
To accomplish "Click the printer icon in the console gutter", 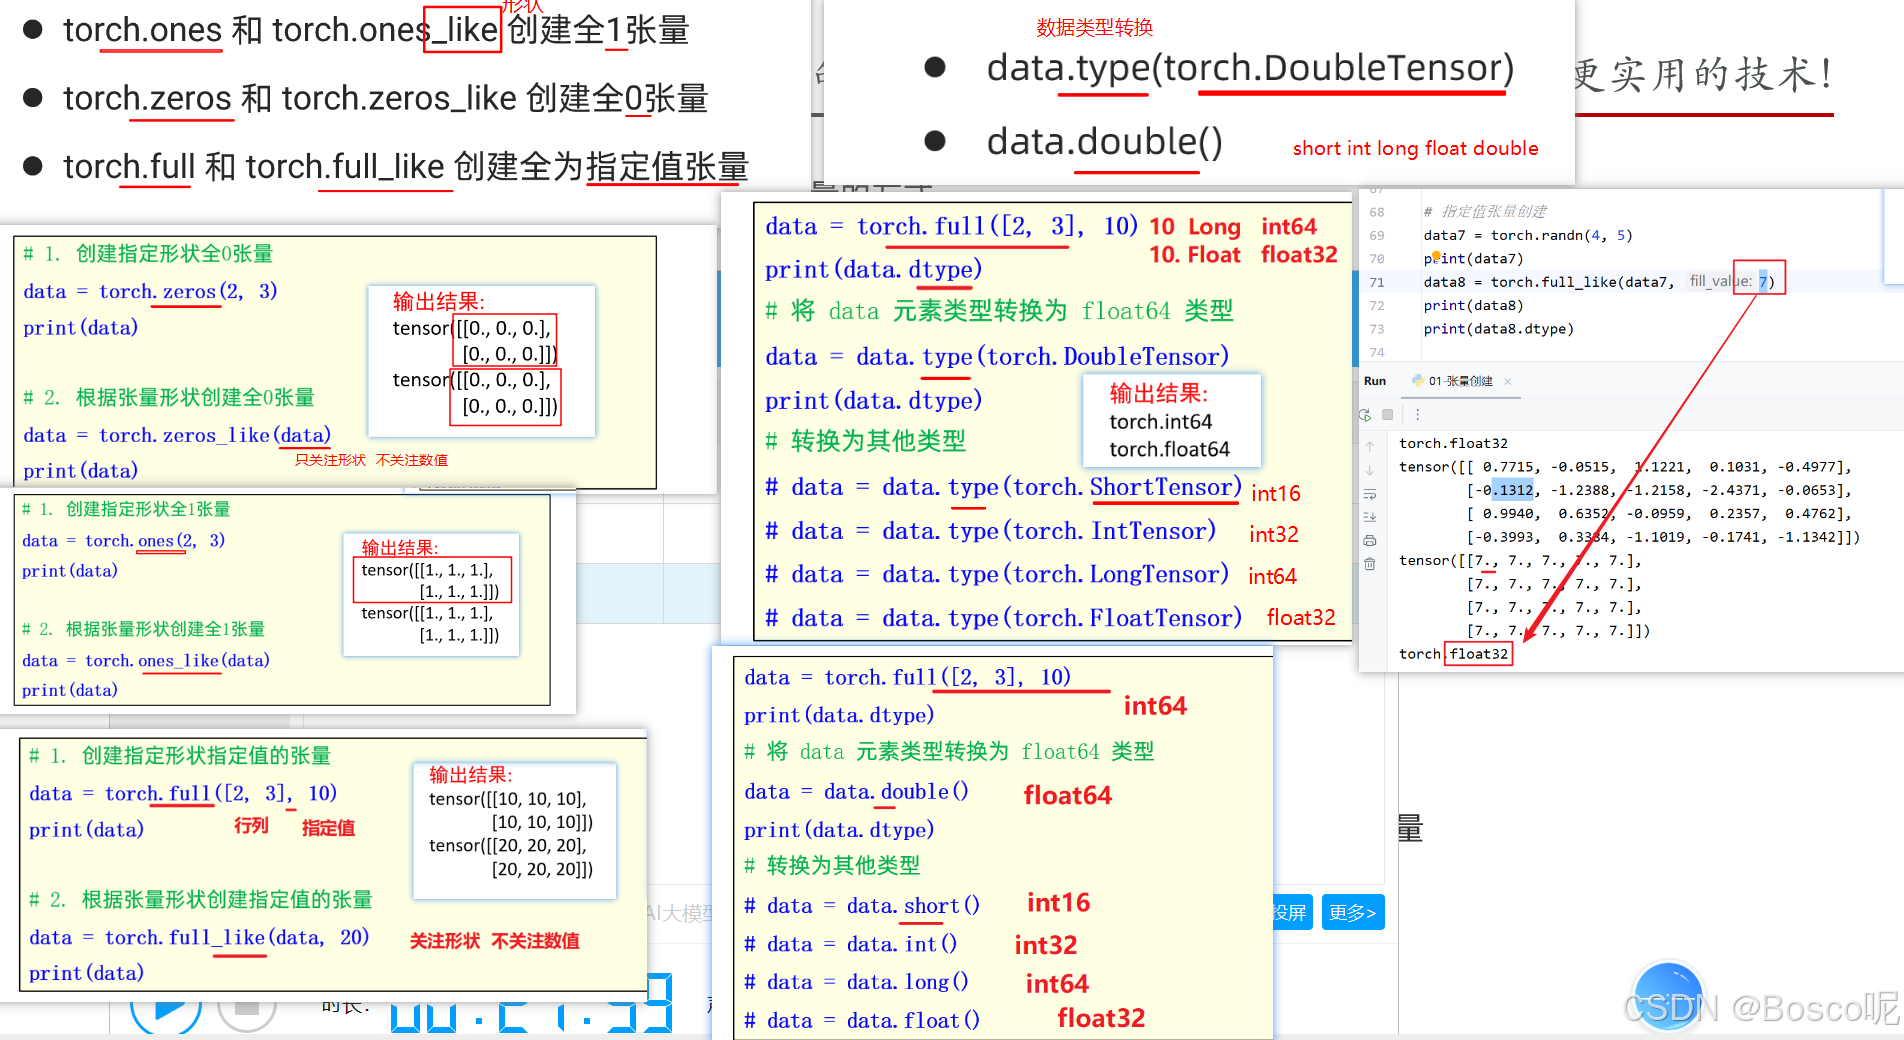I will coord(1369,540).
